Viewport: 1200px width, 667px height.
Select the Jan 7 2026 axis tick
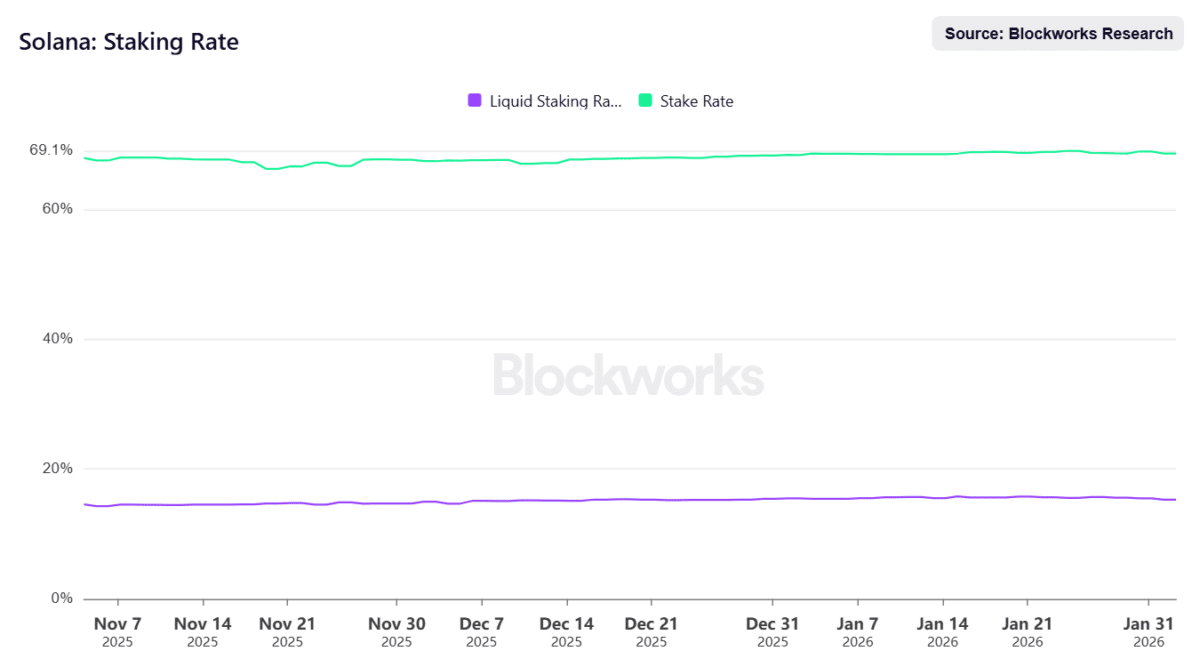tap(857, 631)
